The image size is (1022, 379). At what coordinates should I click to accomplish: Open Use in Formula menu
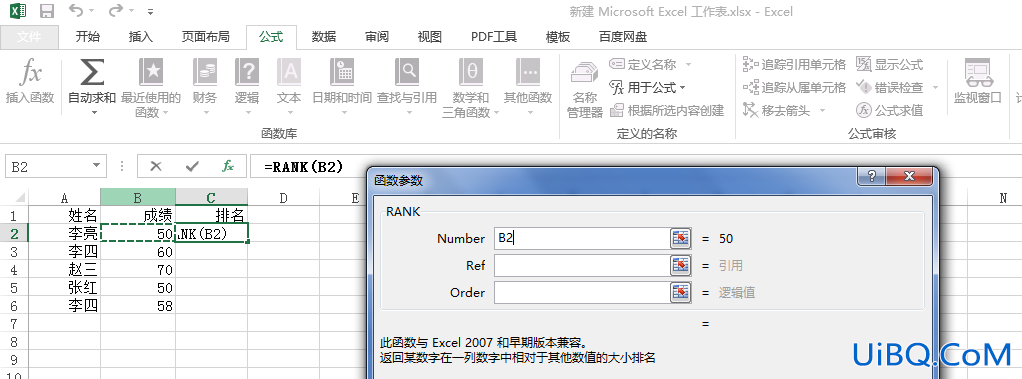coord(647,87)
